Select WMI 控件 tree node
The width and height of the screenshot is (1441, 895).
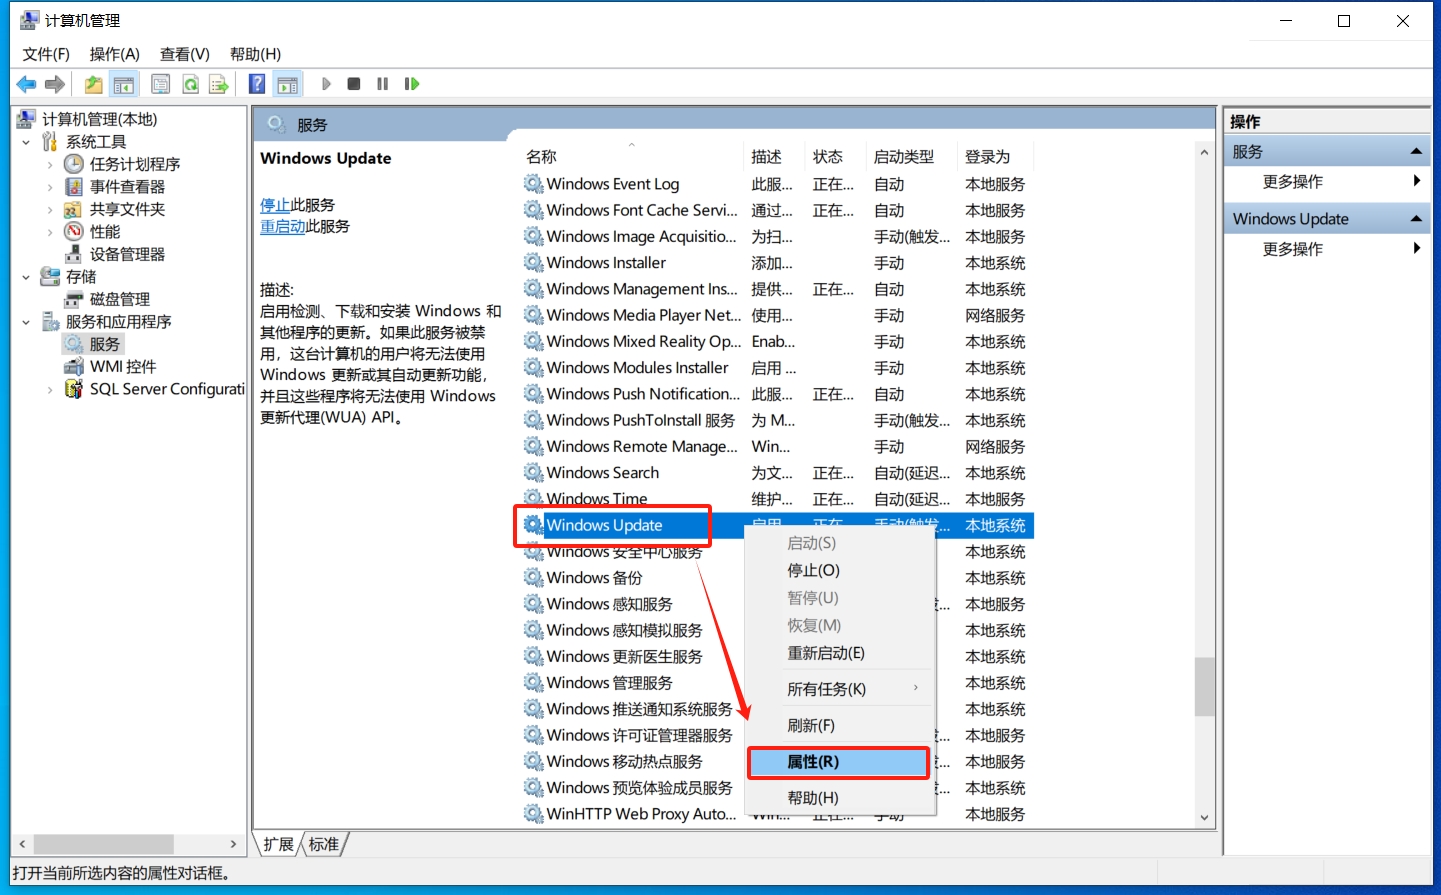click(x=123, y=367)
